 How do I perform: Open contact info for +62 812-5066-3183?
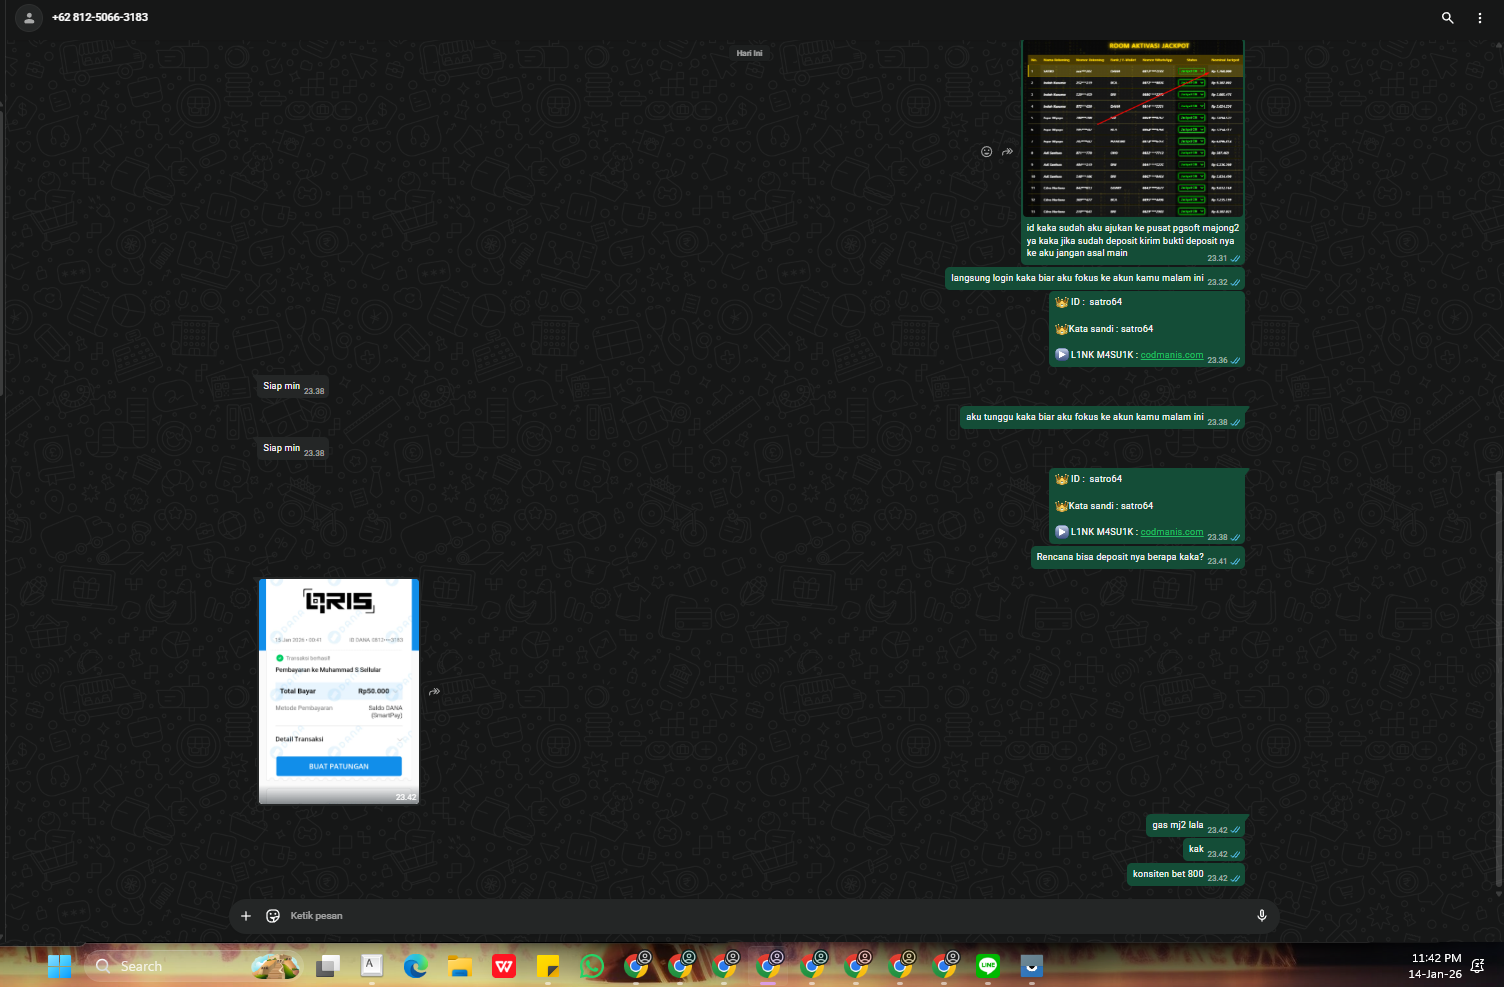[x=100, y=17]
